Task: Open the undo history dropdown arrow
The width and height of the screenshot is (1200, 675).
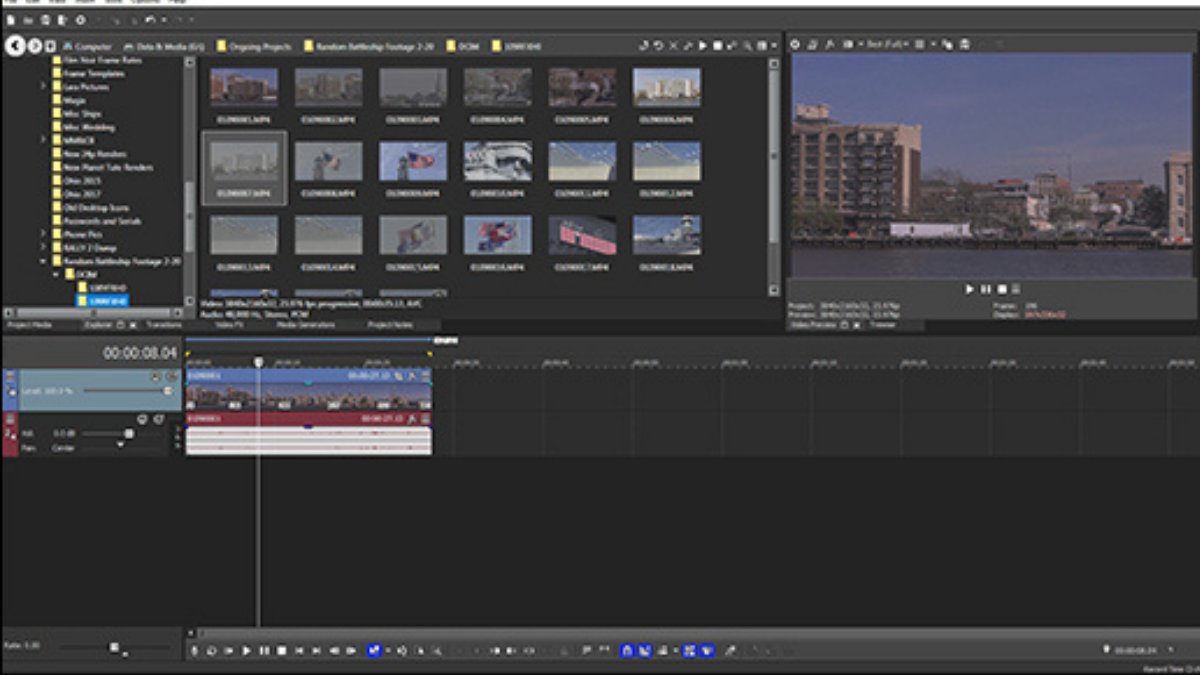Action: point(163,20)
